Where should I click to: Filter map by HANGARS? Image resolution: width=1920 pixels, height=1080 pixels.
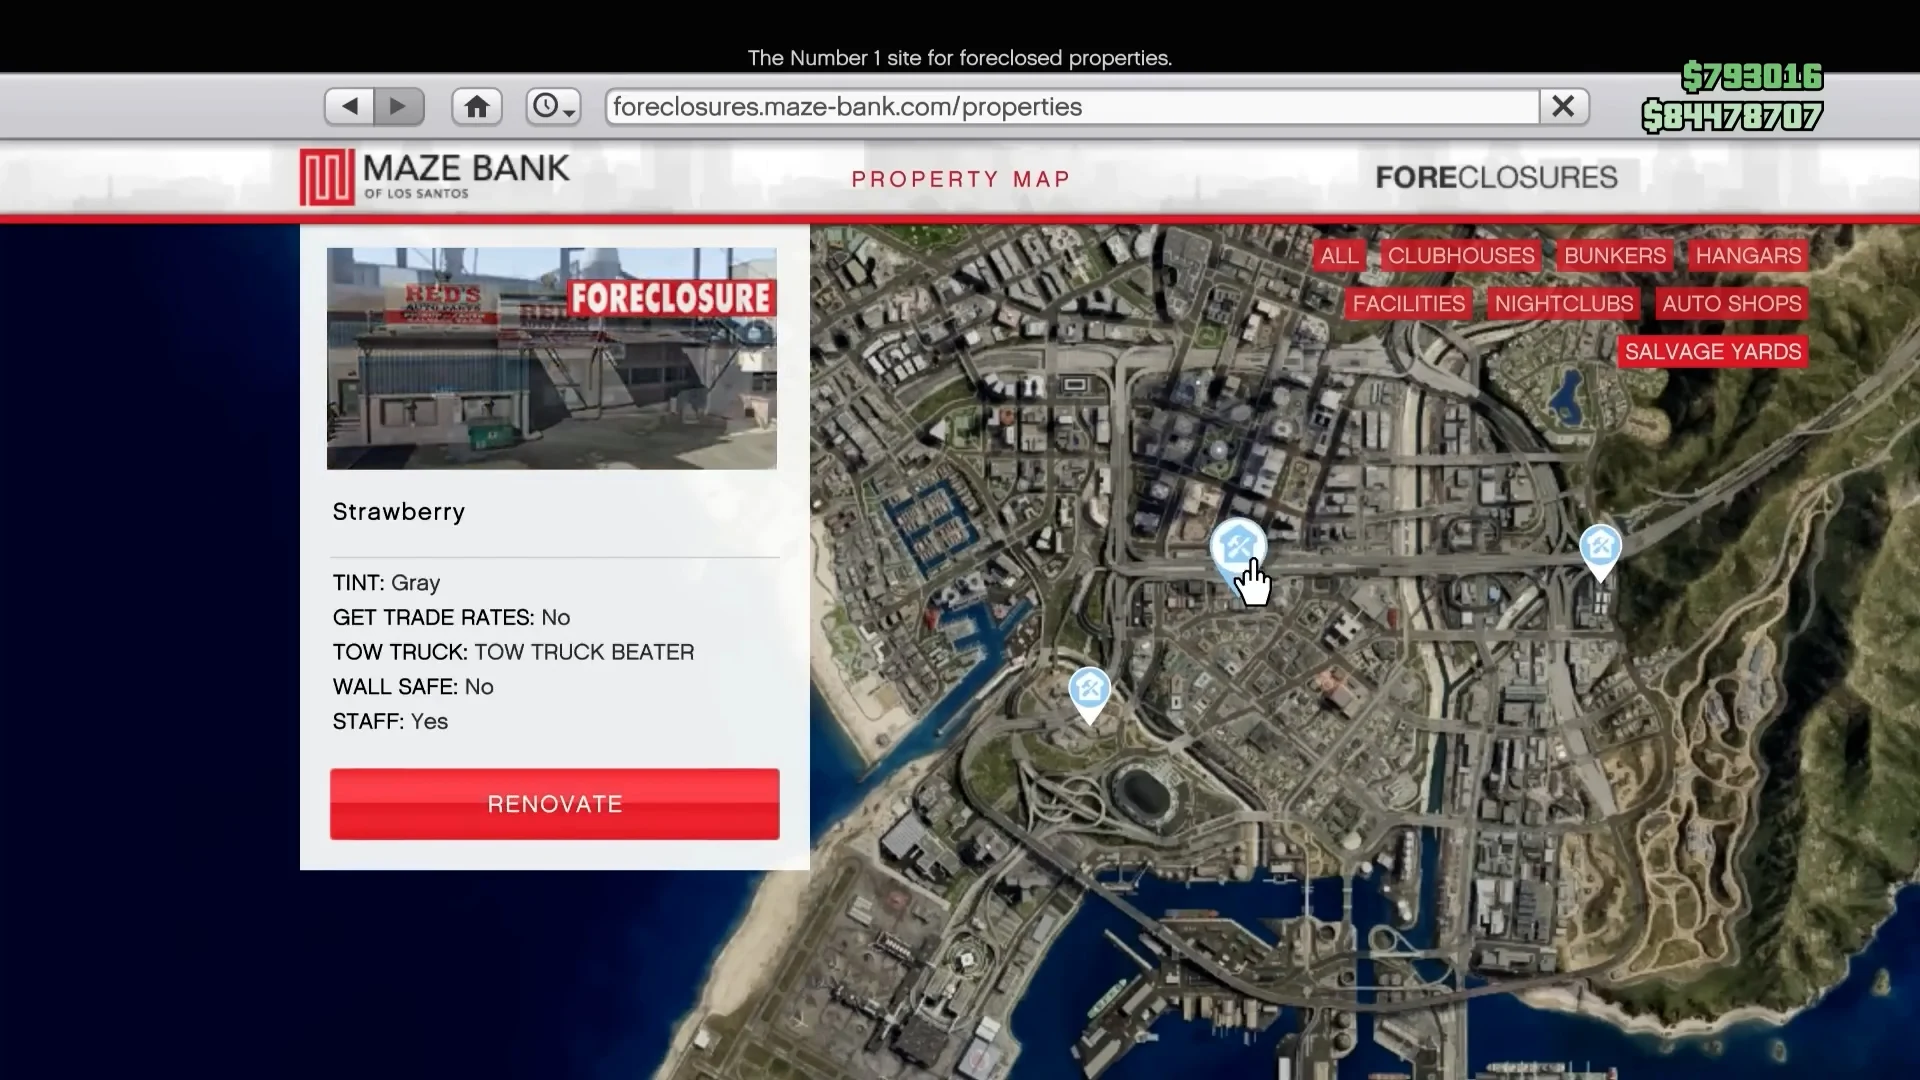pyautogui.click(x=1748, y=256)
